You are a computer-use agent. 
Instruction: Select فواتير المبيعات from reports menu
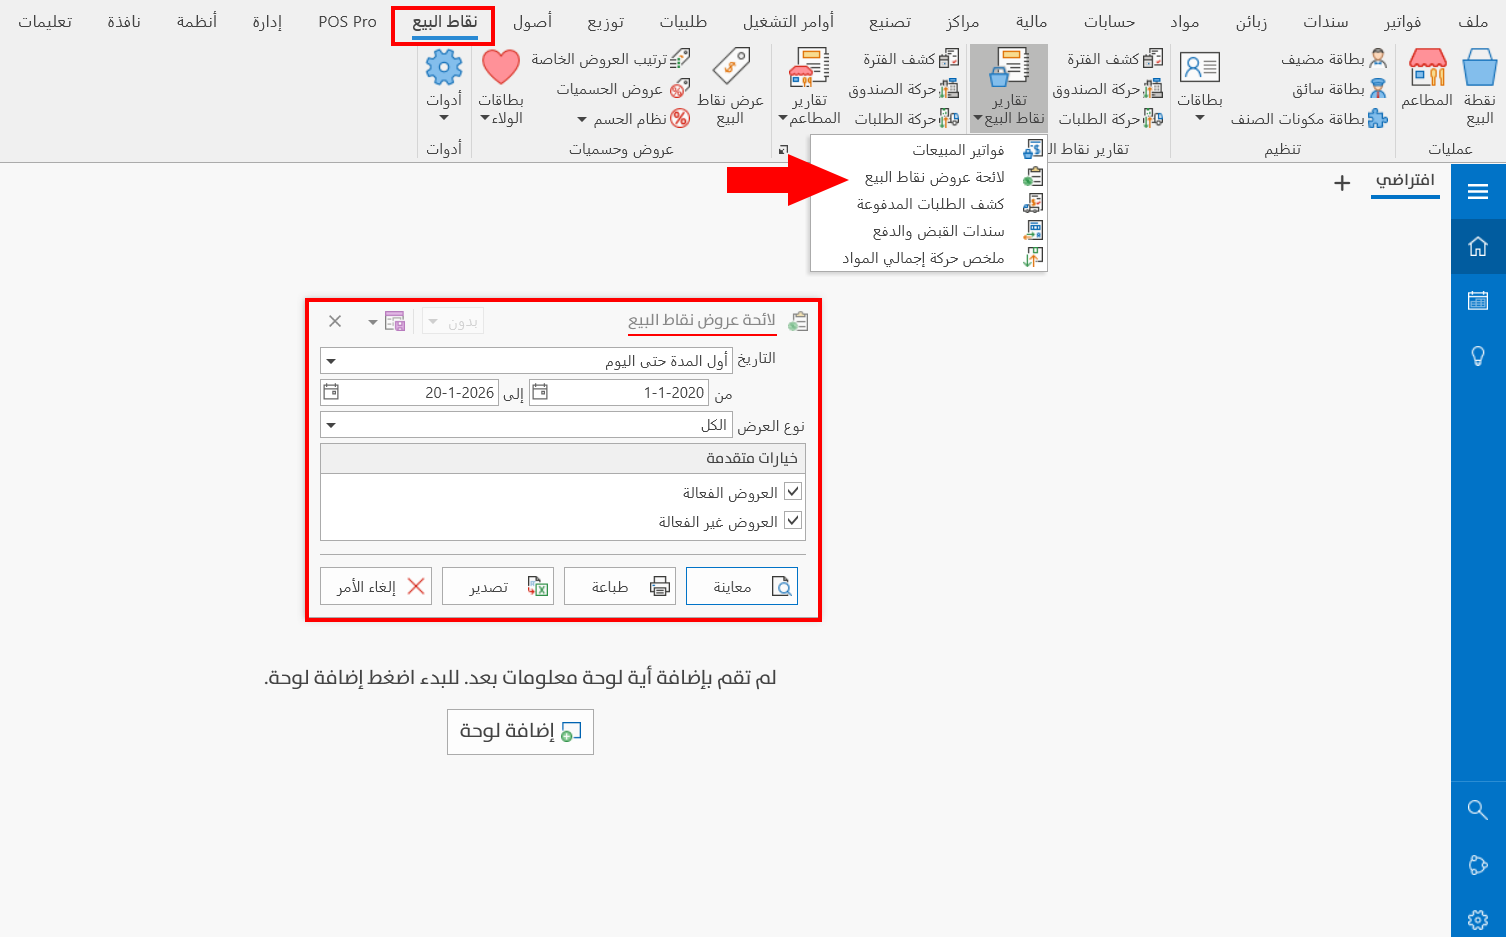[928, 150]
